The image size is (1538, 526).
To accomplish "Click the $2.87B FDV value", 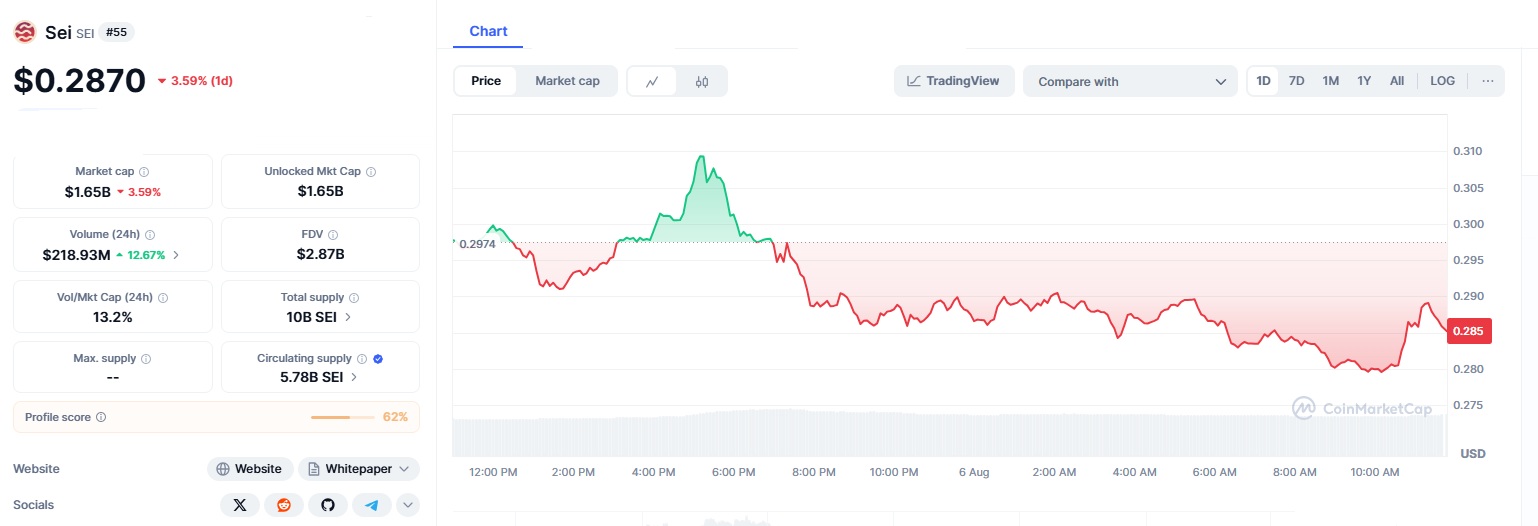I will [320, 254].
